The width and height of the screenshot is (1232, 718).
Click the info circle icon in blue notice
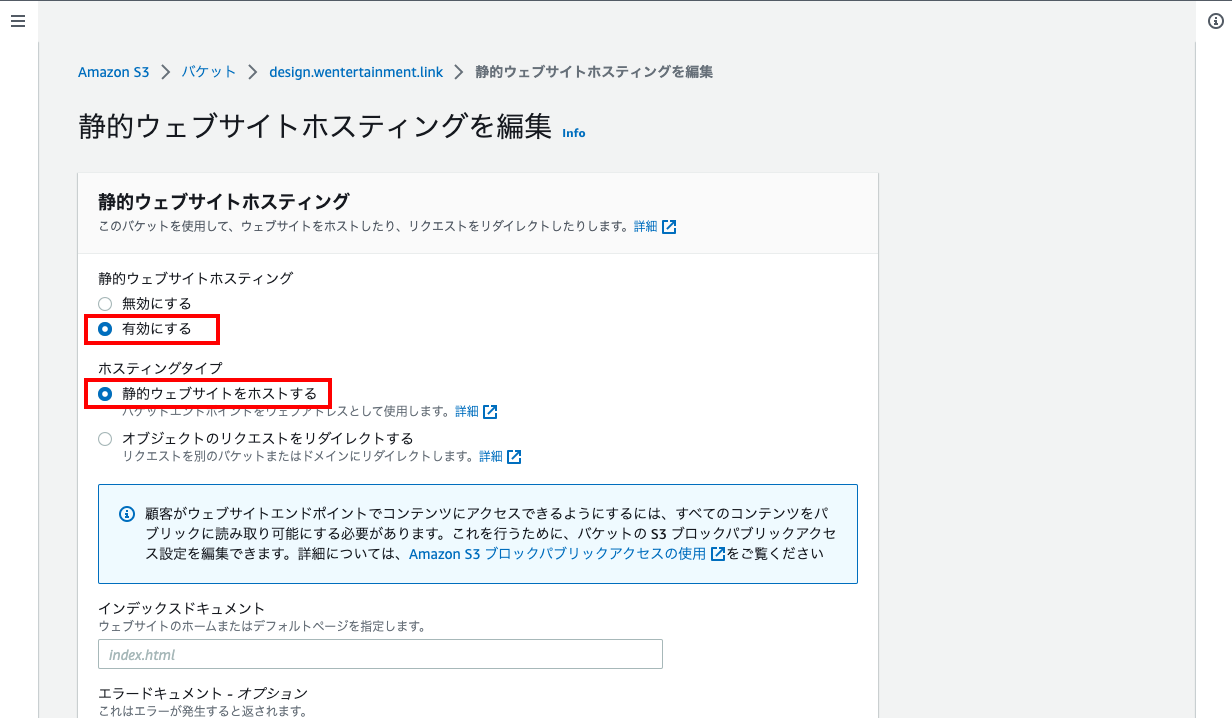pos(126,514)
